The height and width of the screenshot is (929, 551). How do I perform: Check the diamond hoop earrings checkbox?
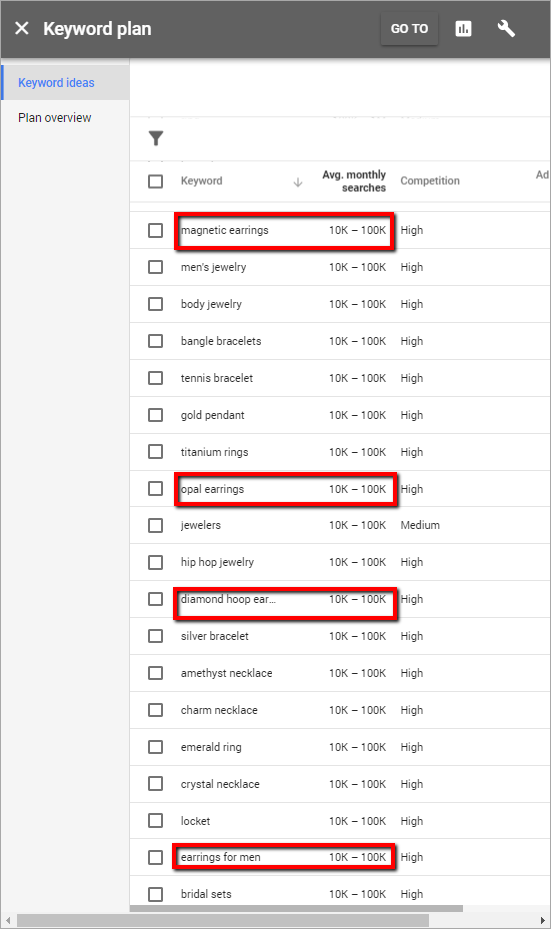click(155, 599)
